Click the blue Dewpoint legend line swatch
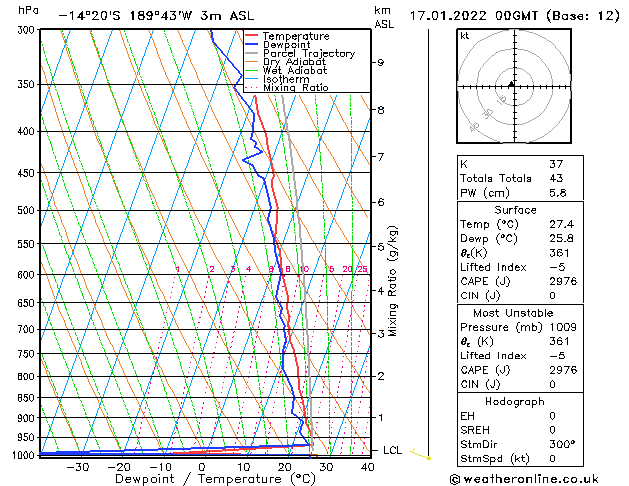 pyautogui.click(x=251, y=45)
